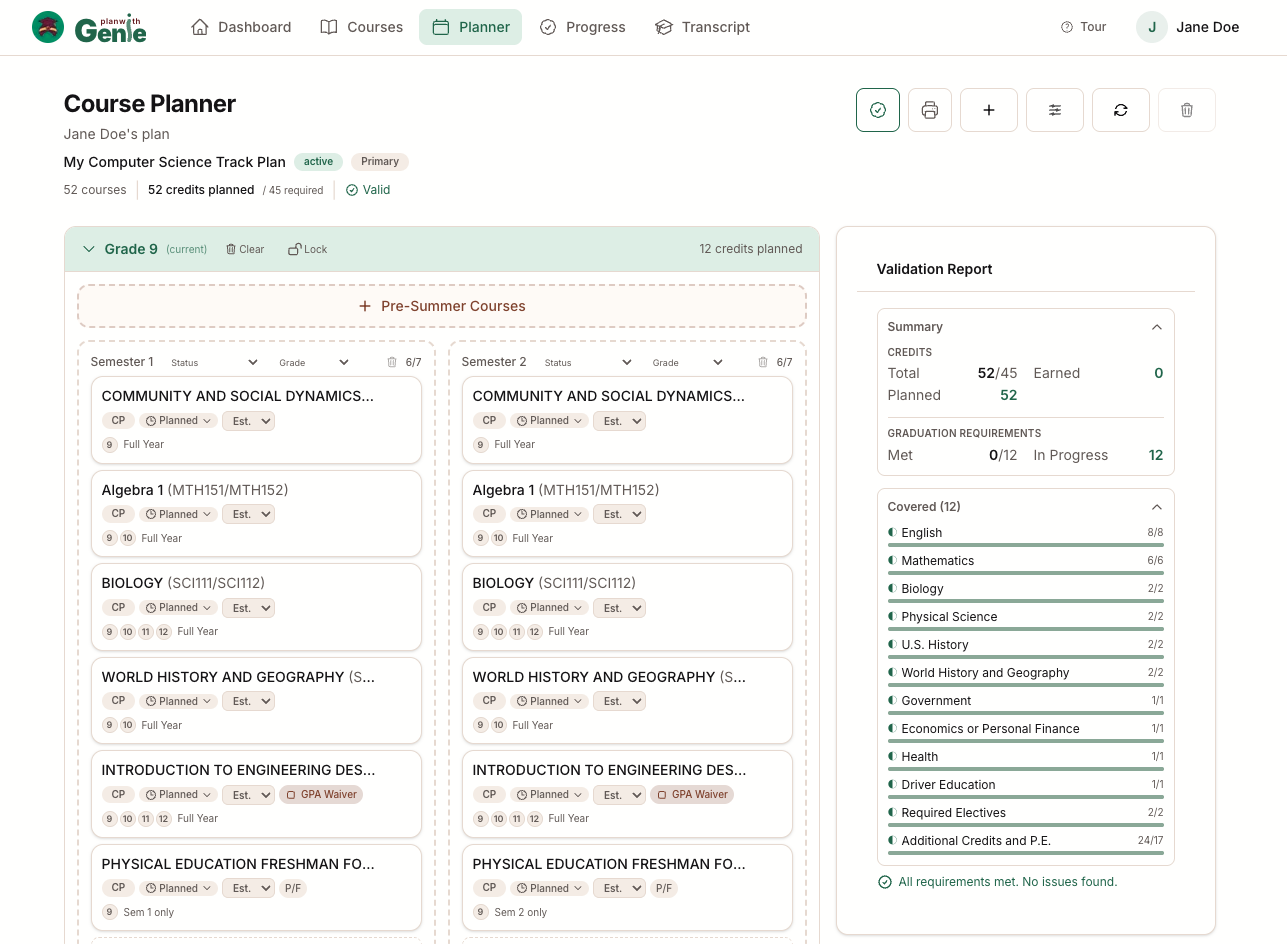This screenshot has width=1287, height=944.
Task: Click 'Economics or Personal Finance' requirement
Action: 1025,729
